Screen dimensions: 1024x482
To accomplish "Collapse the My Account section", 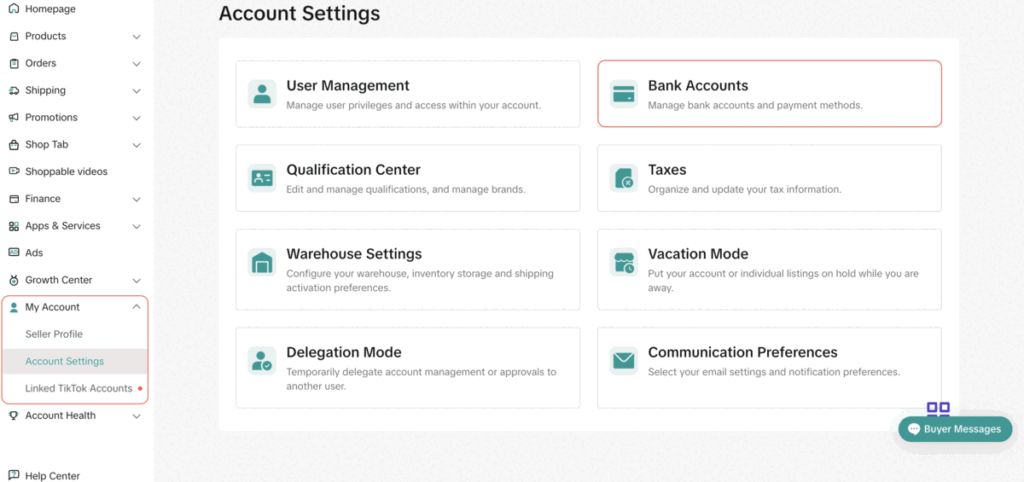I will [x=136, y=307].
